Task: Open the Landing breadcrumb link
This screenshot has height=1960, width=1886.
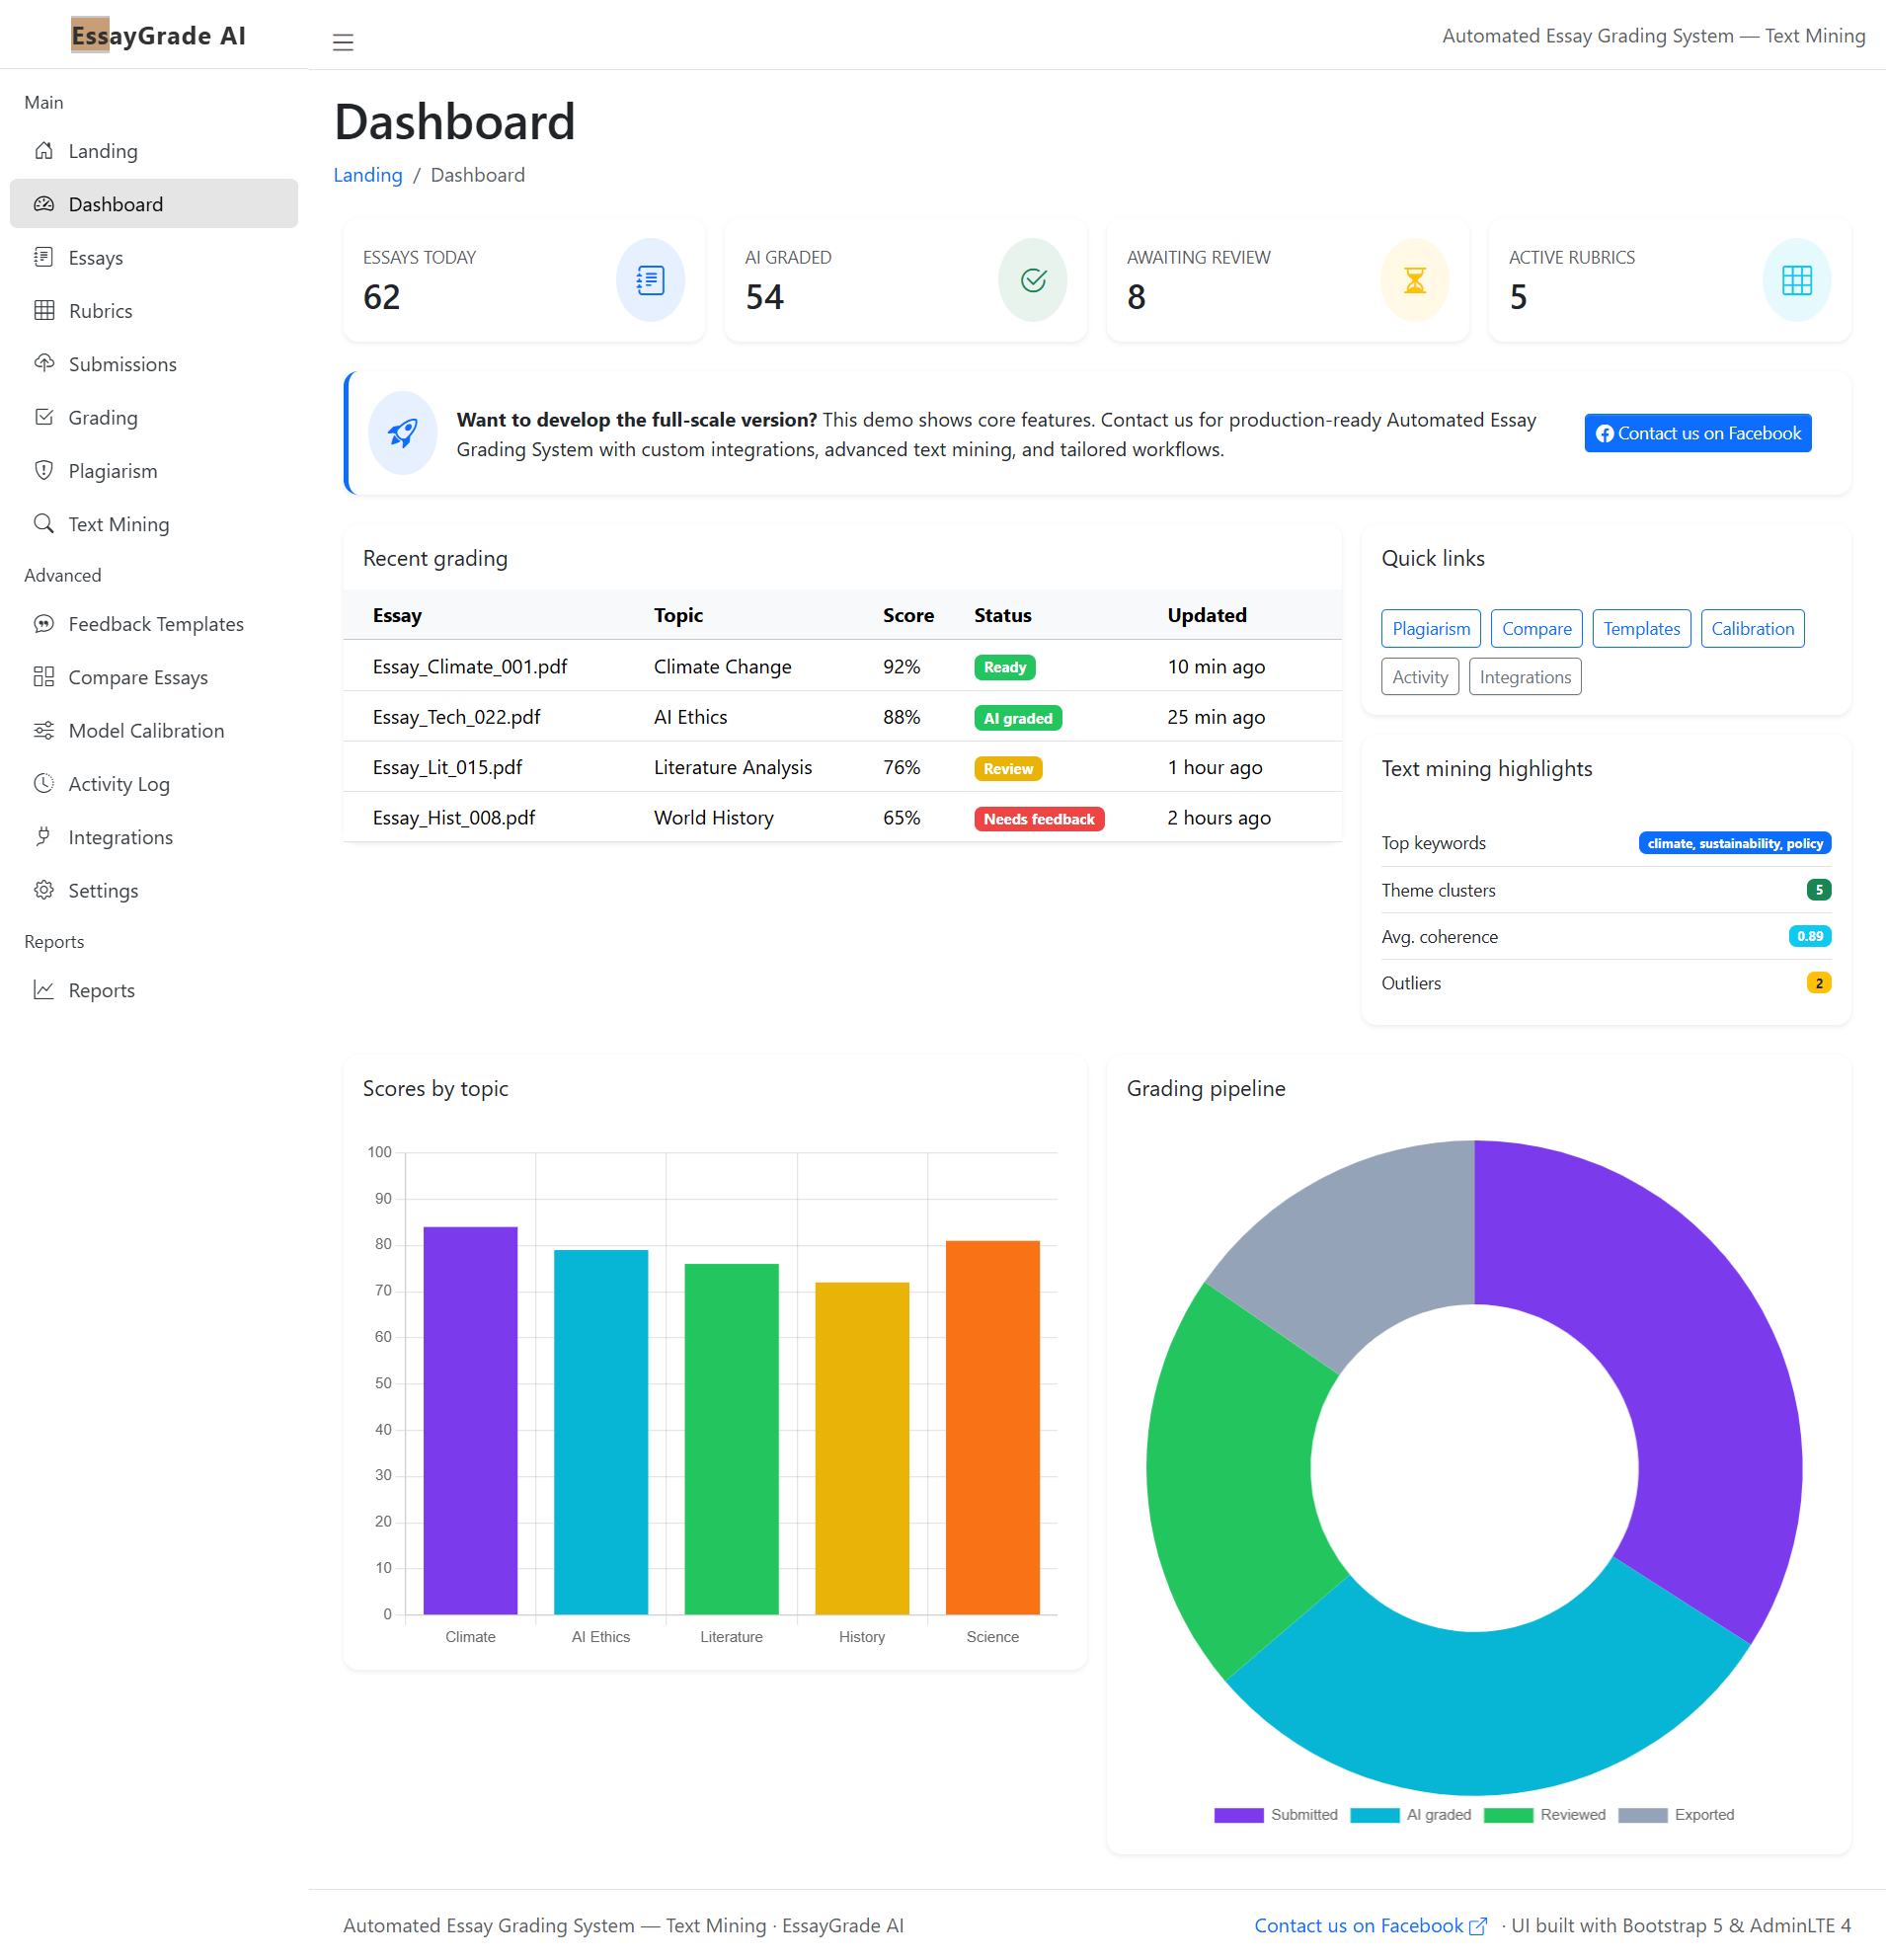Action: (x=367, y=175)
